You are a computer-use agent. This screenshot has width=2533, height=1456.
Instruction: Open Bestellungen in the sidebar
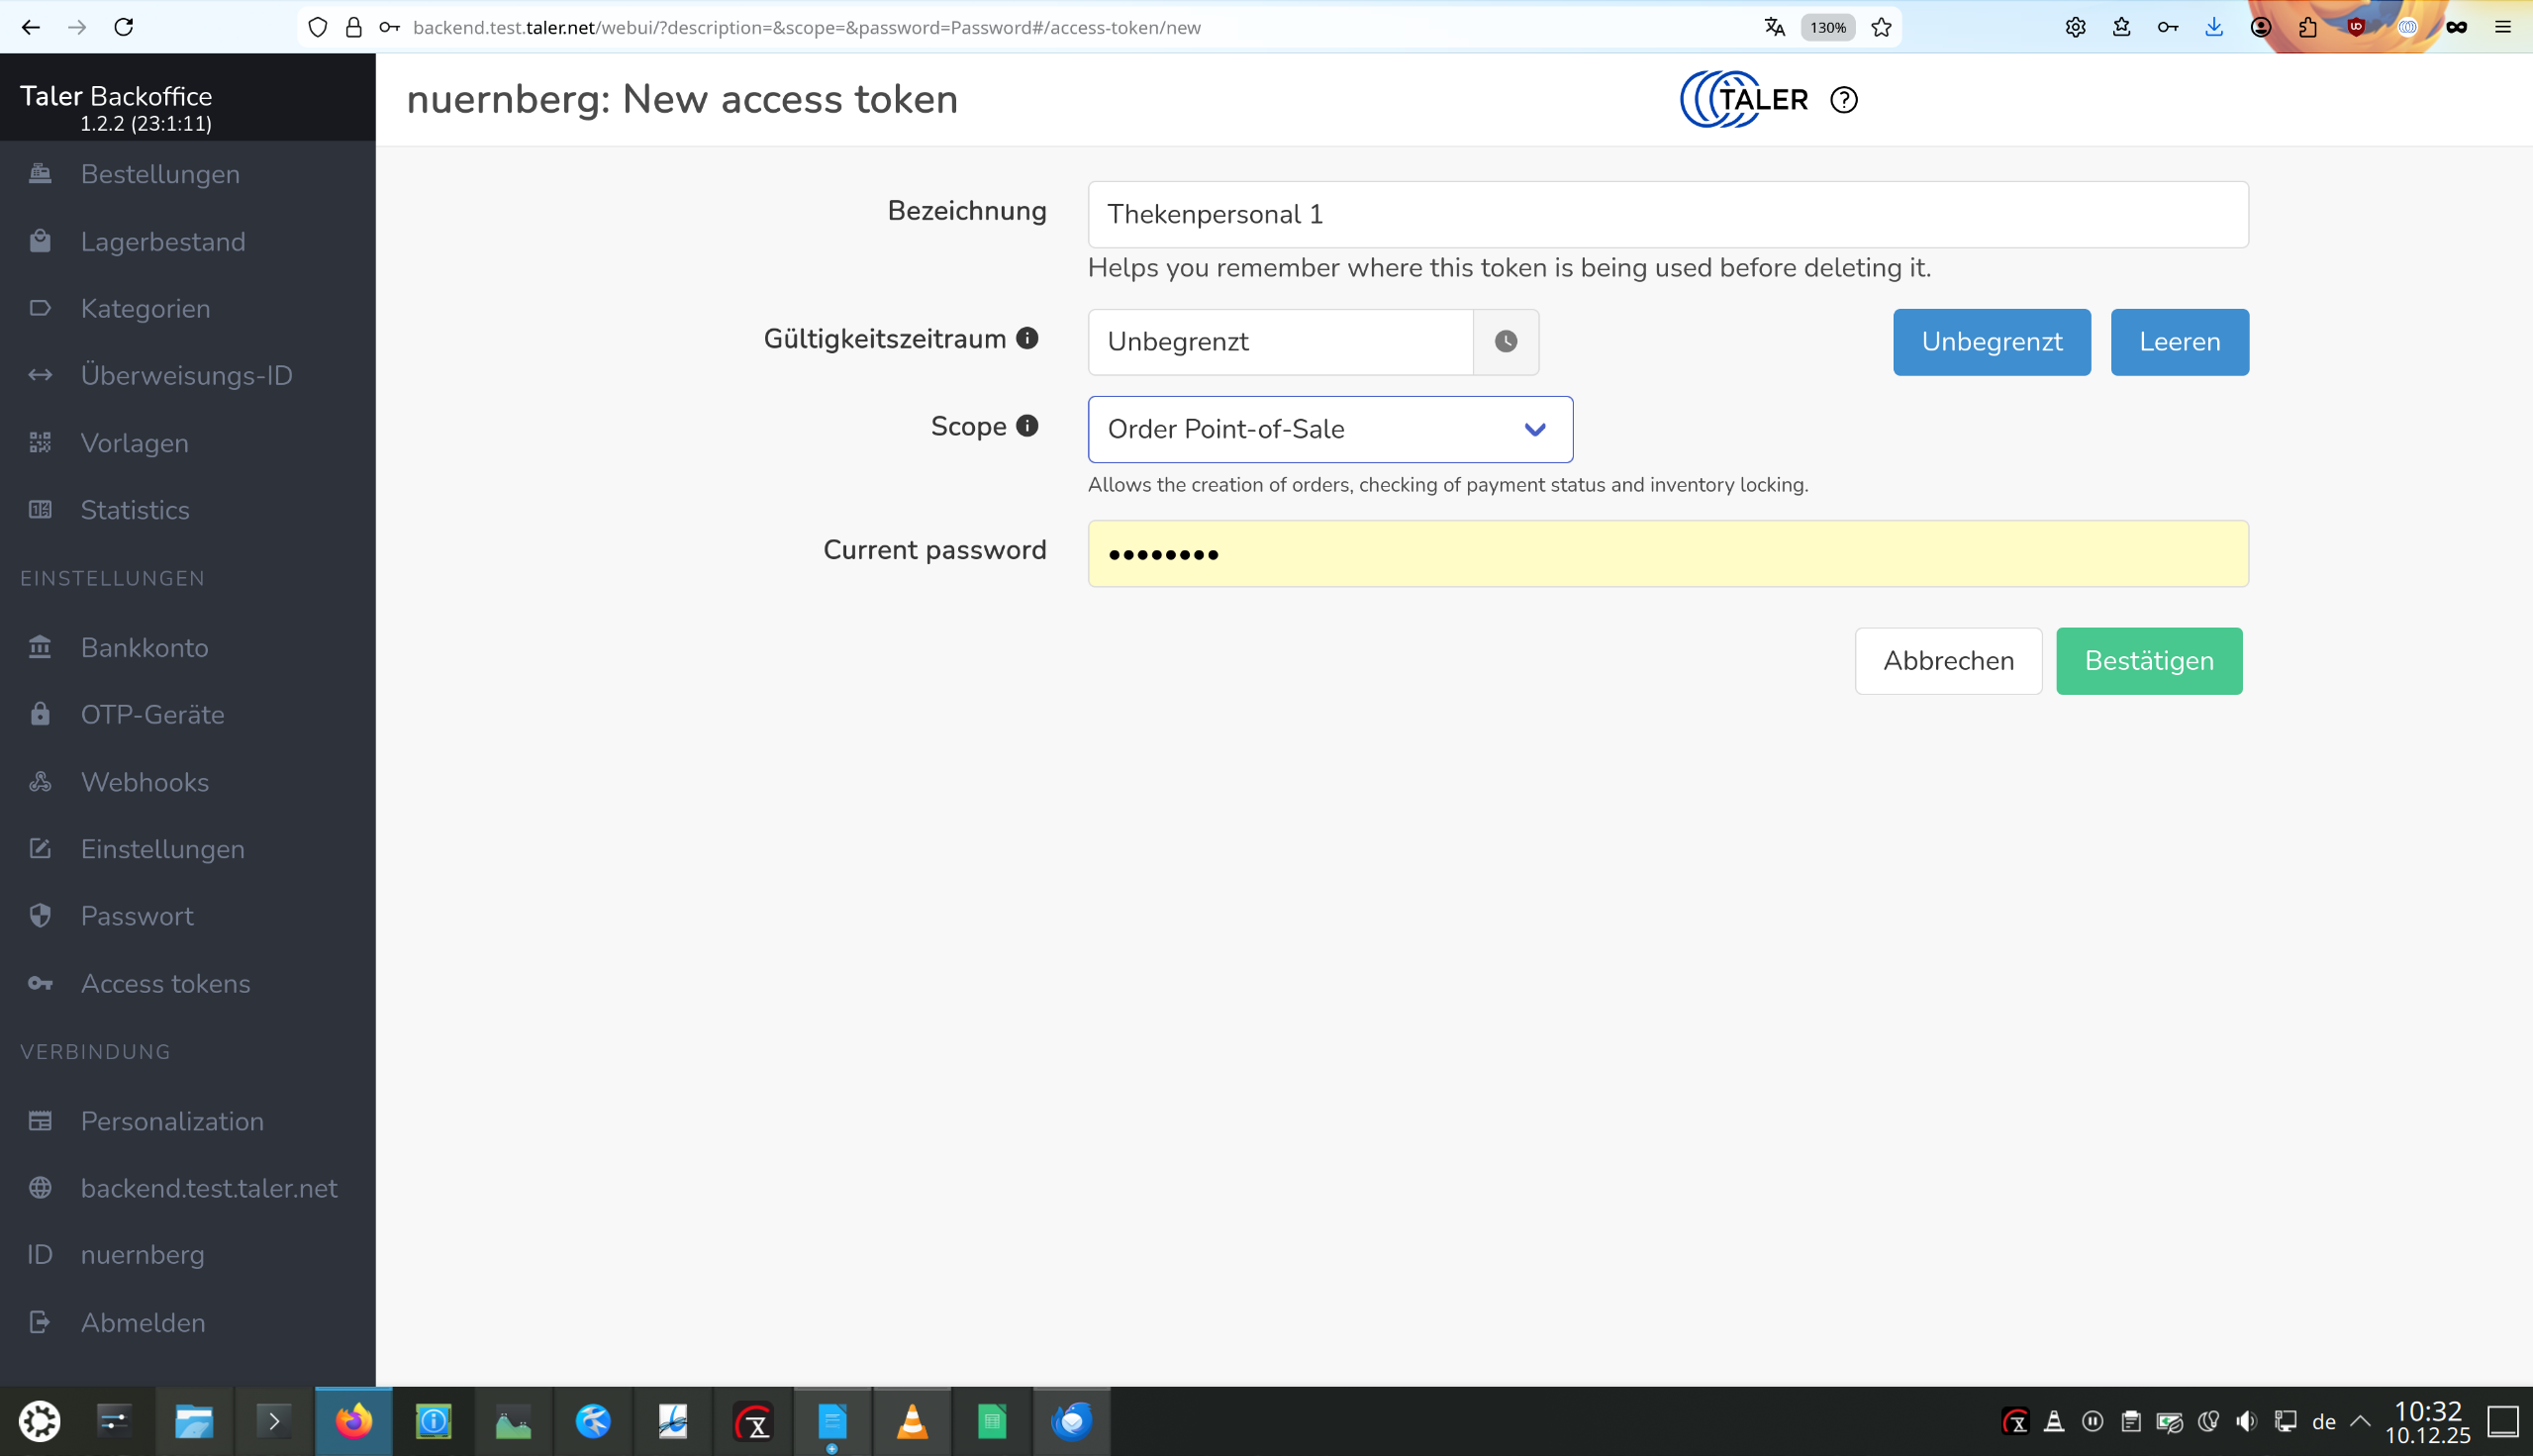(x=160, y=174)
